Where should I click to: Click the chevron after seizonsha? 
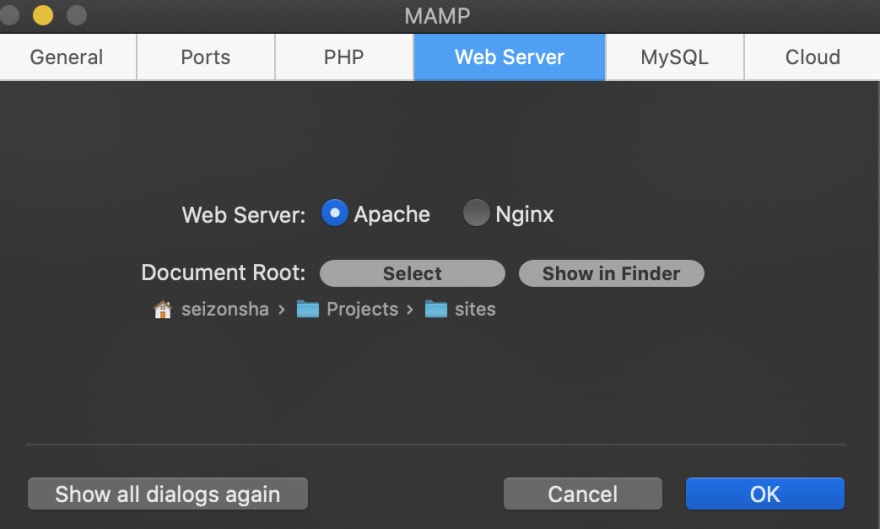pos(282,310)
